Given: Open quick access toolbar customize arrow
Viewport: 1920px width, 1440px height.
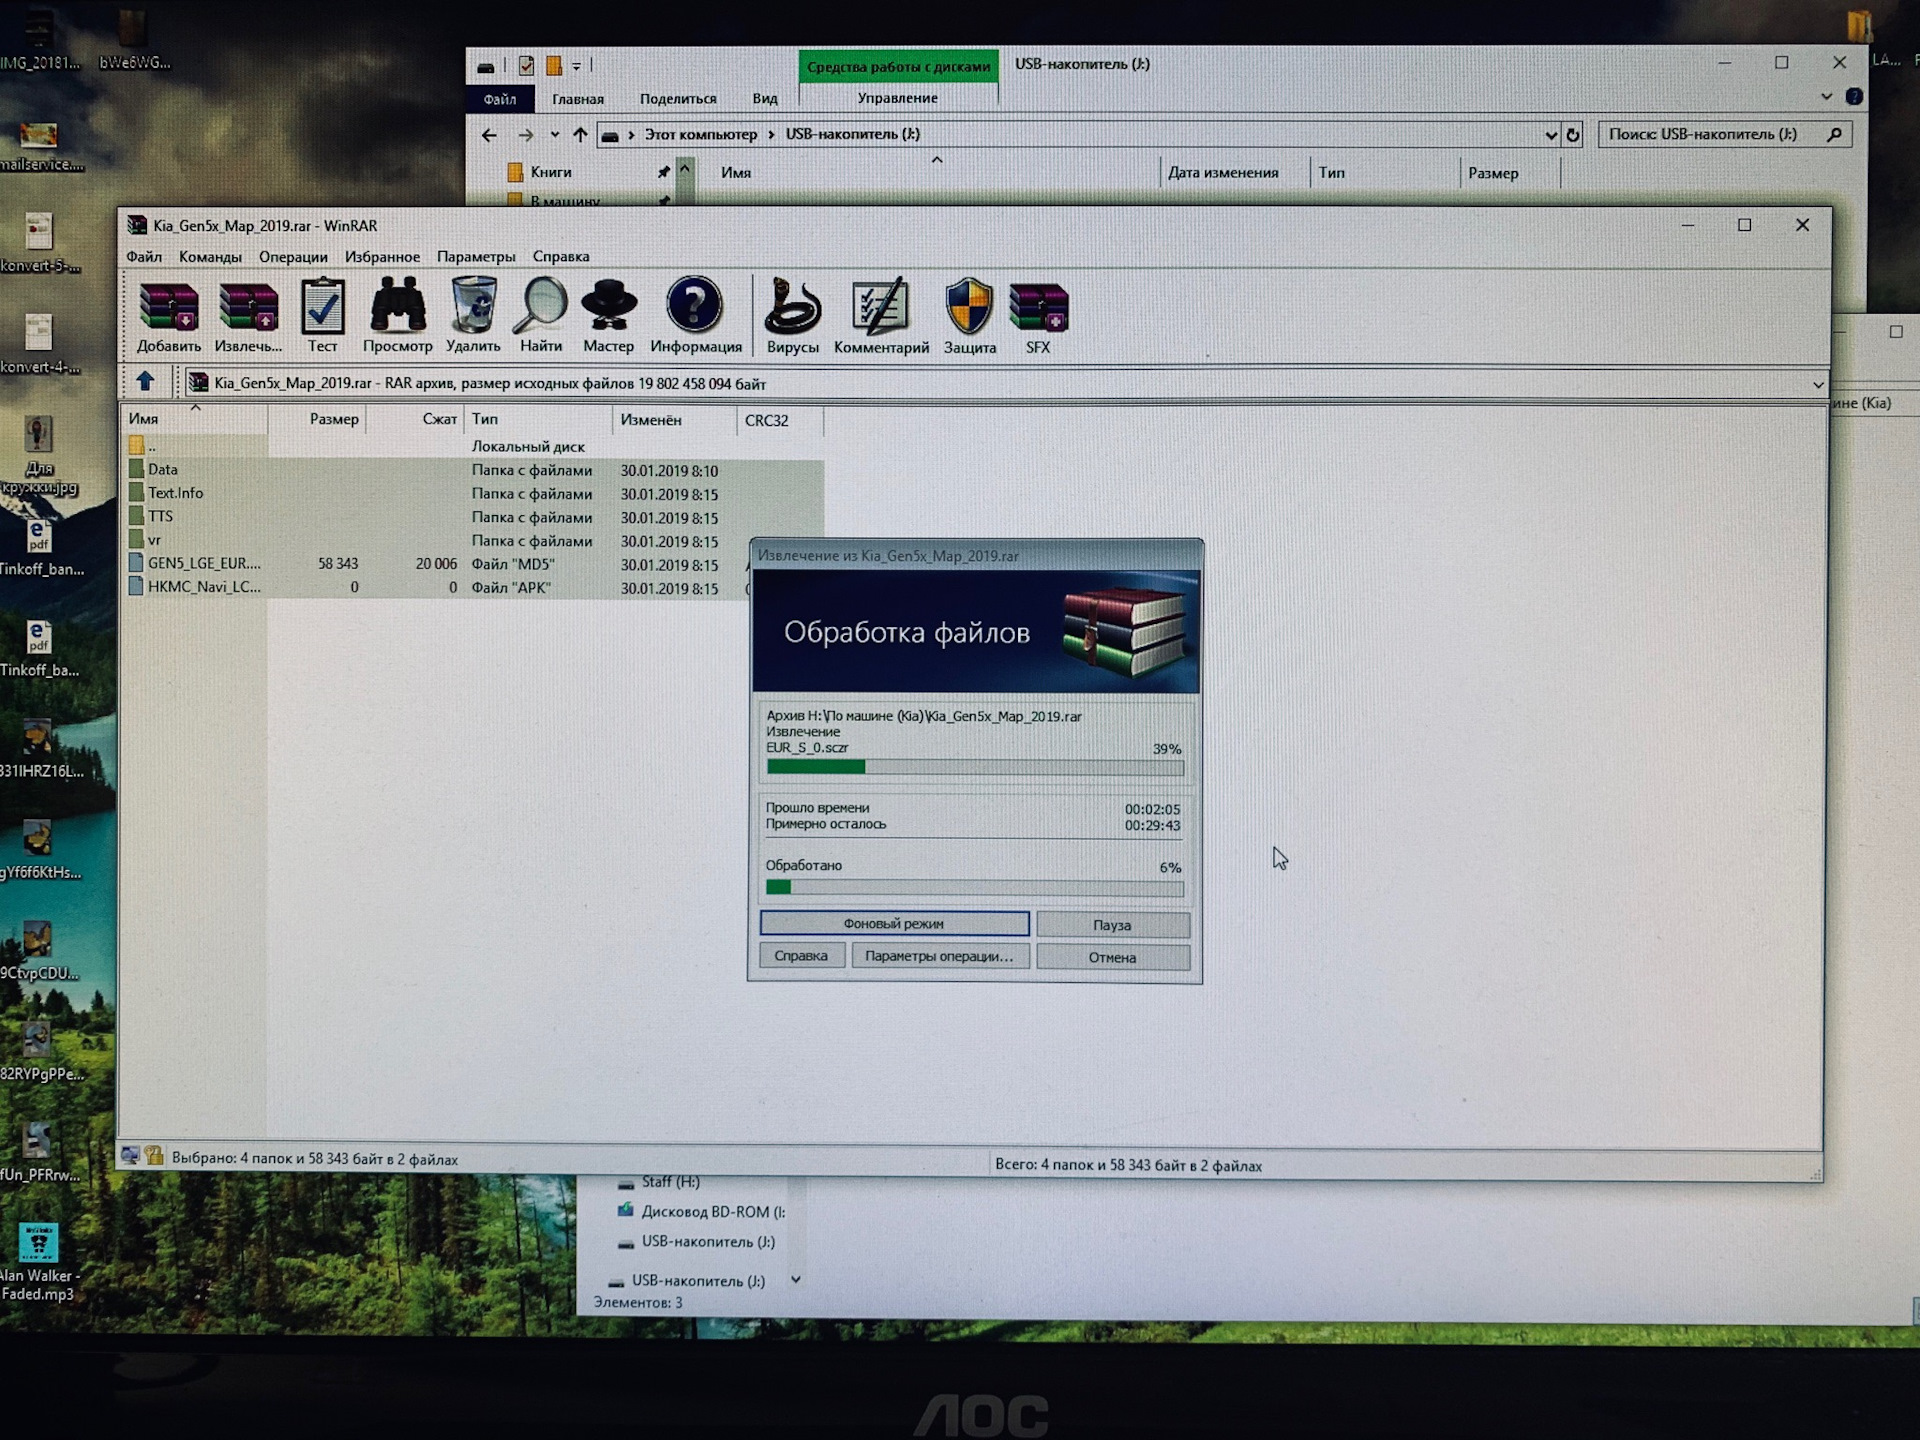Looking at the screenshot, I should click(x=576, y=66).
